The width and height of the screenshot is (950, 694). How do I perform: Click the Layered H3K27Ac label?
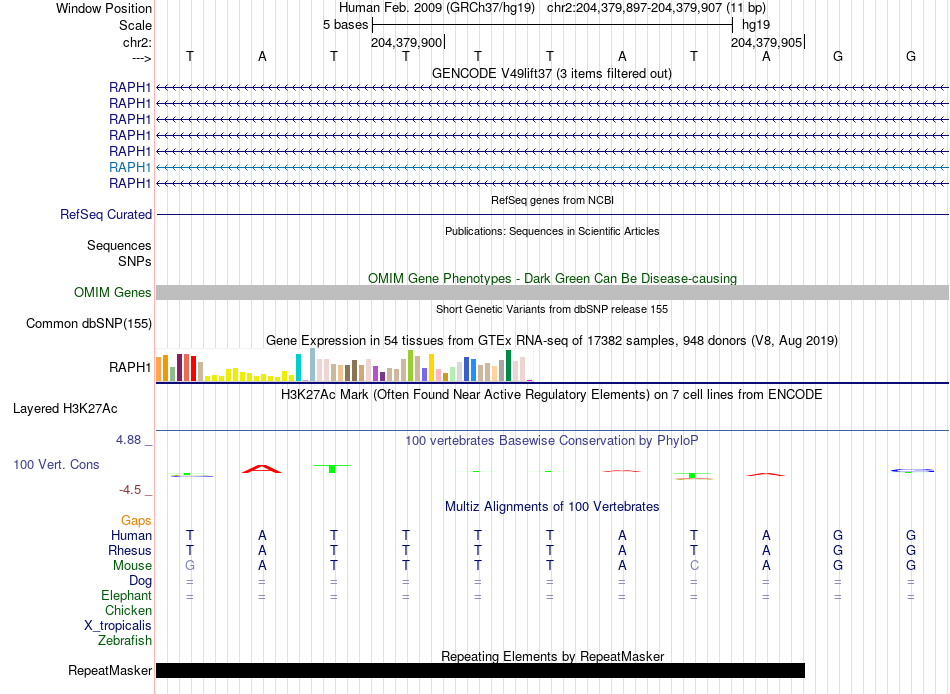(65, 409)
